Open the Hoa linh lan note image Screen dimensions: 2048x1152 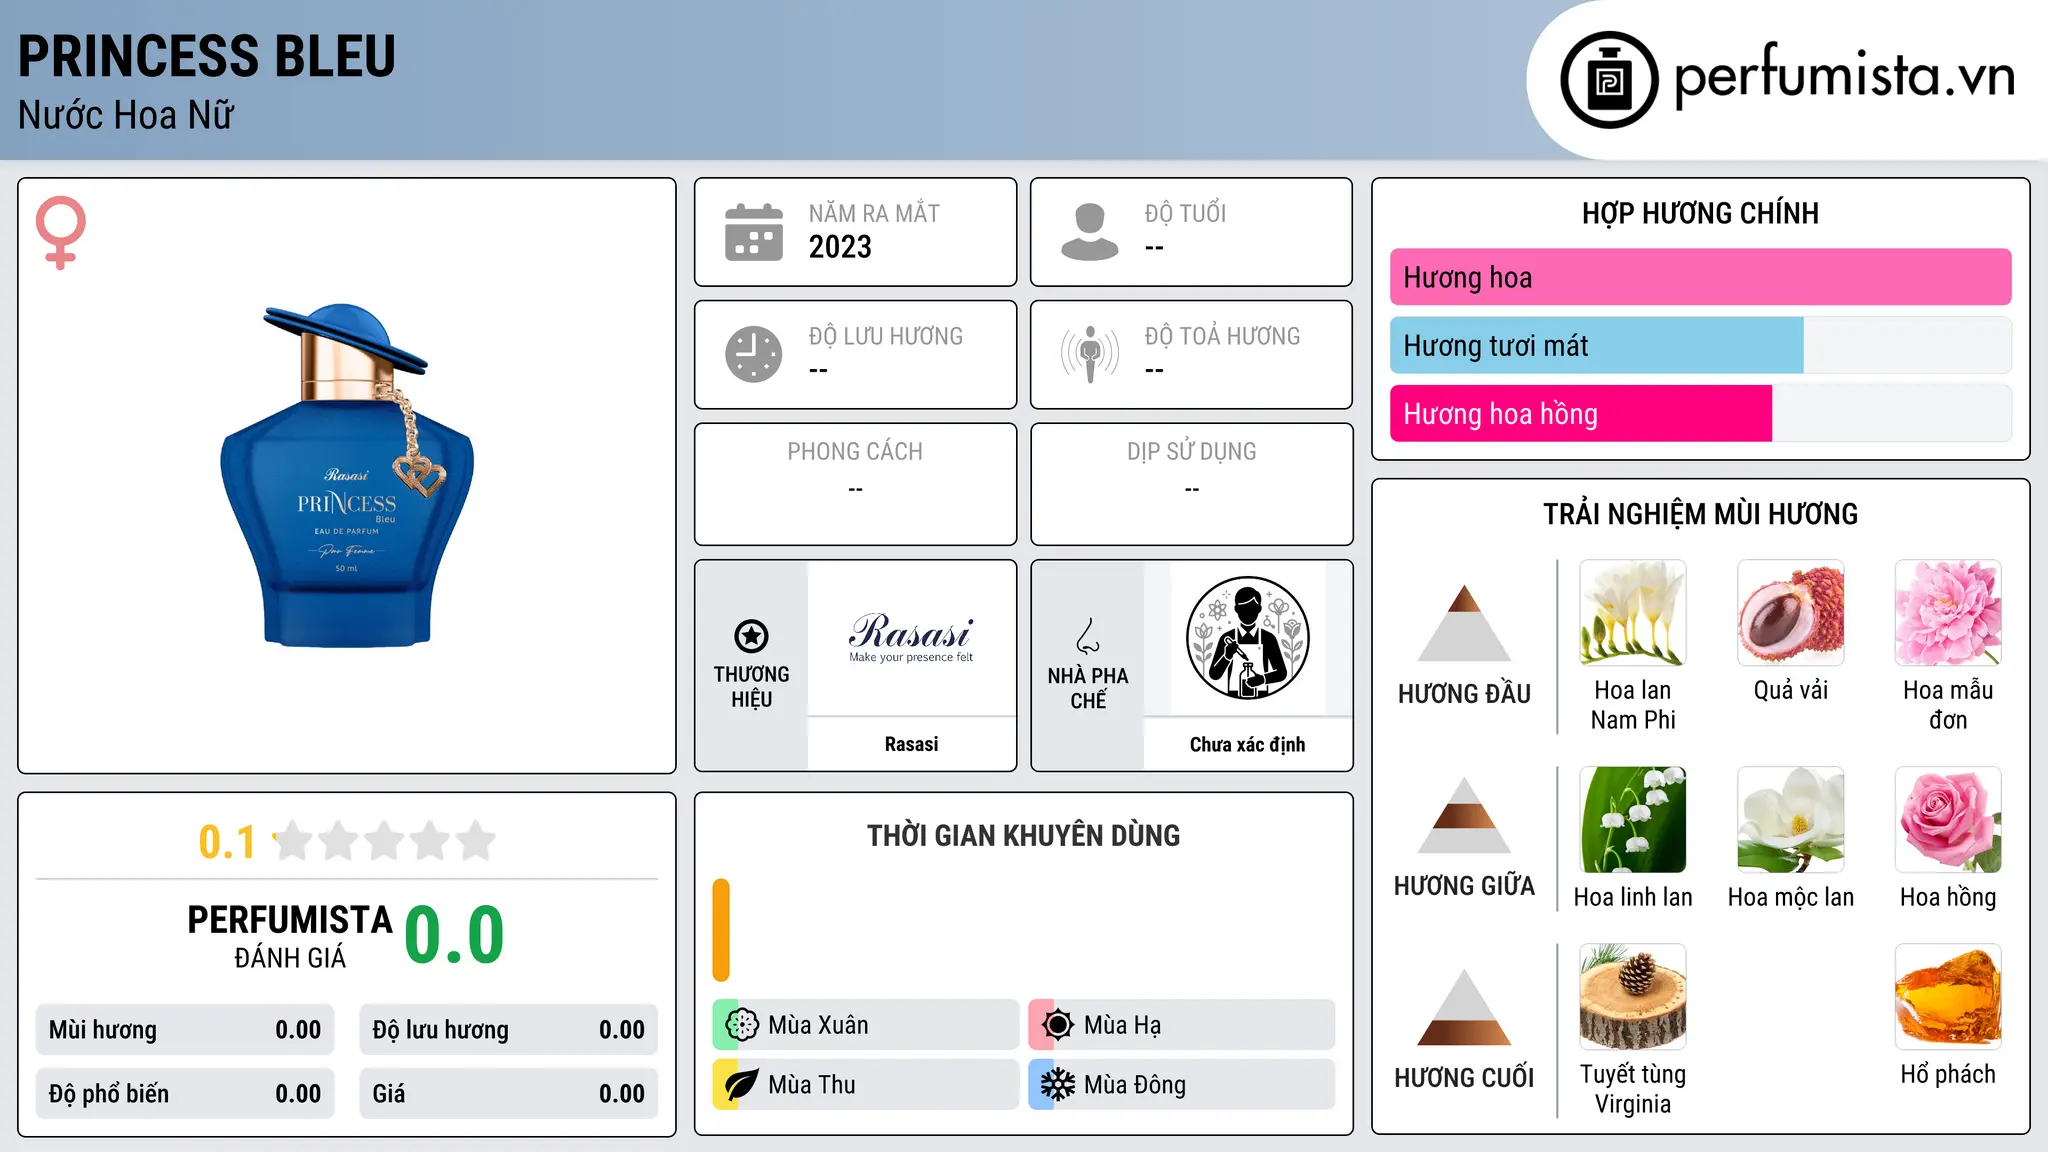coord(1633,820)
